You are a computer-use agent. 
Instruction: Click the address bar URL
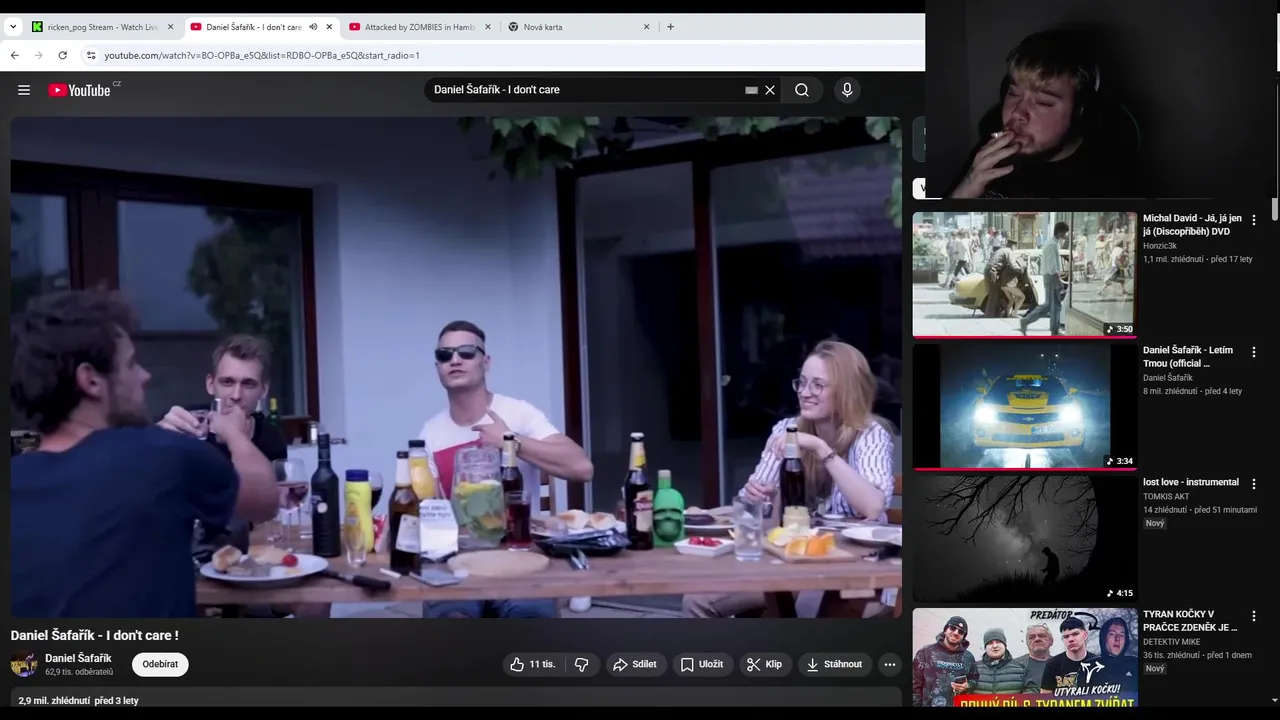[262, 56]
